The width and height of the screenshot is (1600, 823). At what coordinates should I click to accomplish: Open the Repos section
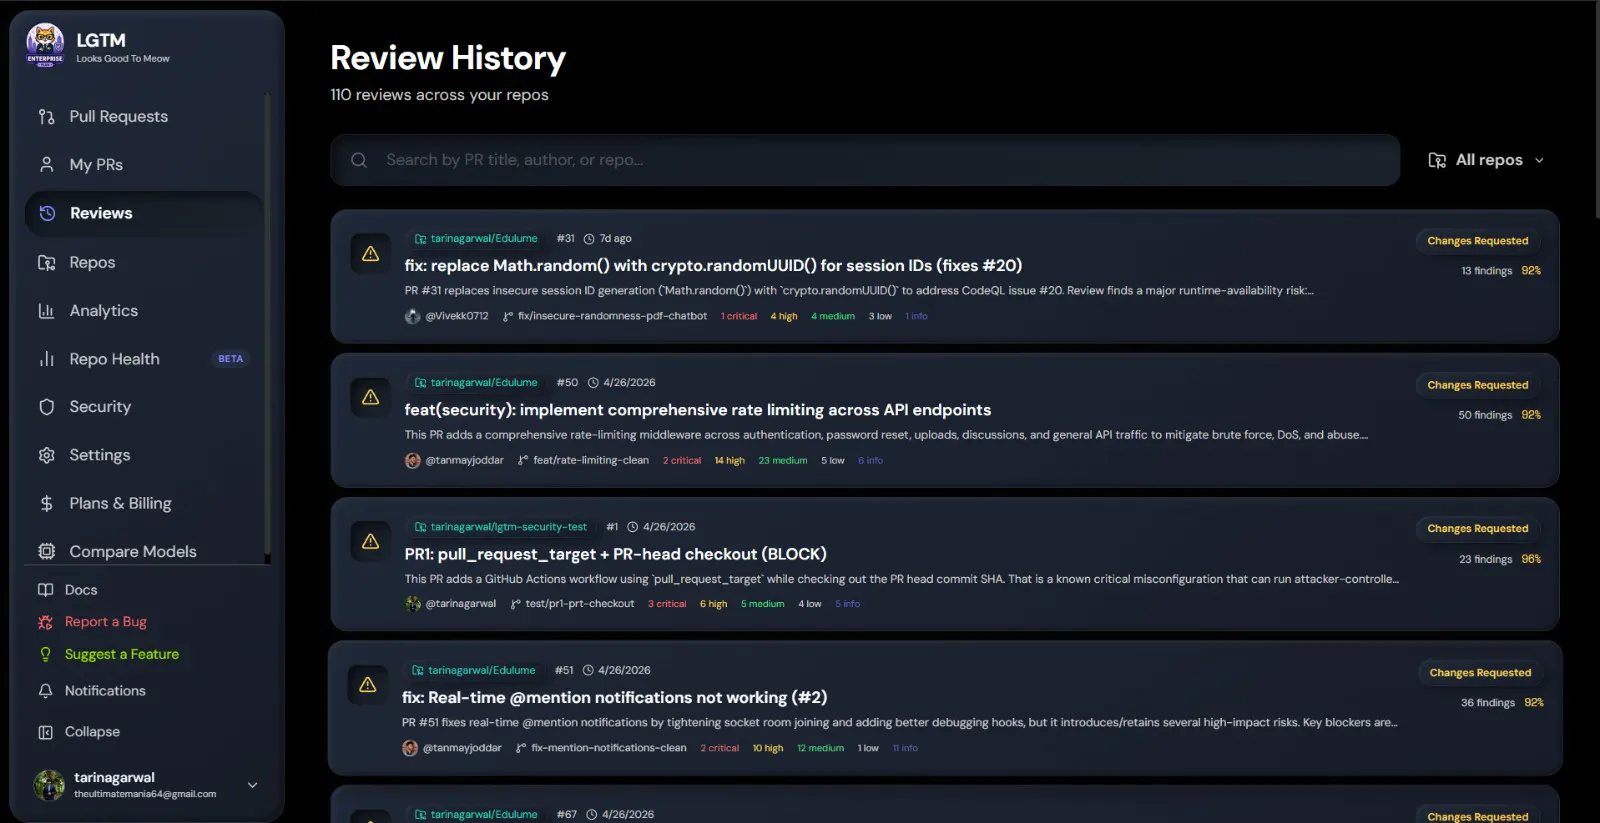[144, 262]
